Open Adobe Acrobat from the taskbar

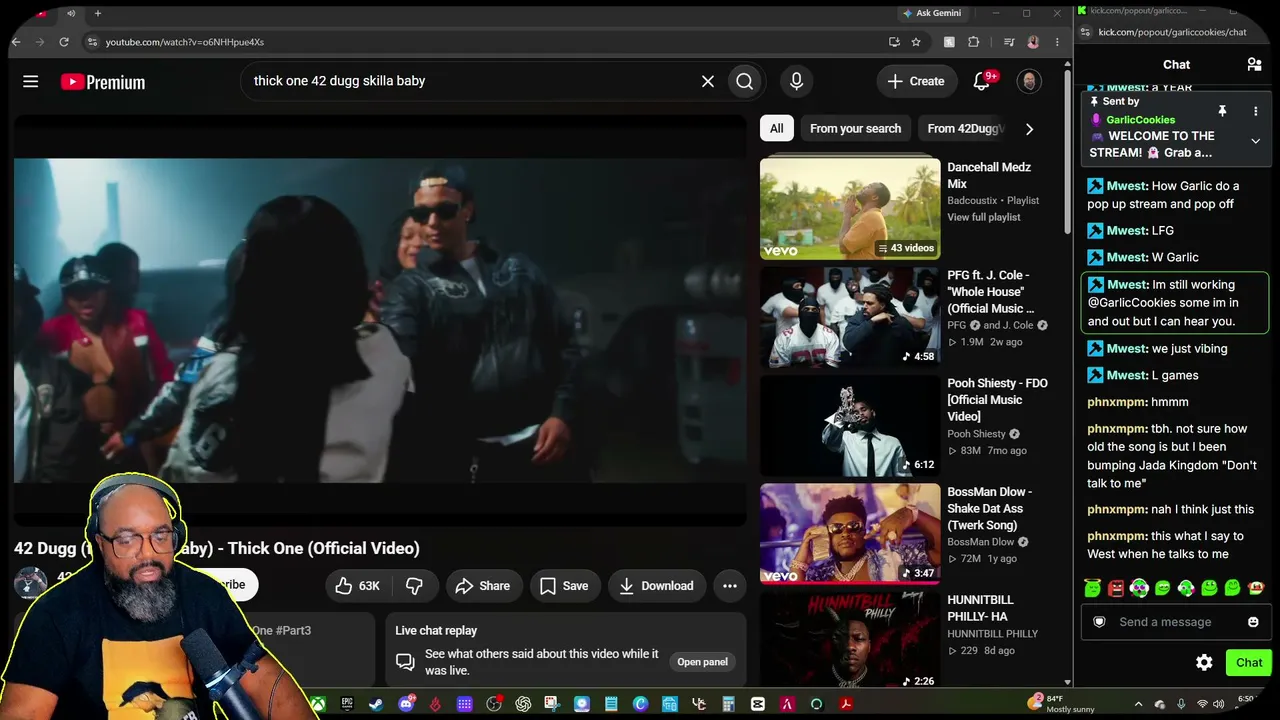point(846,704)
